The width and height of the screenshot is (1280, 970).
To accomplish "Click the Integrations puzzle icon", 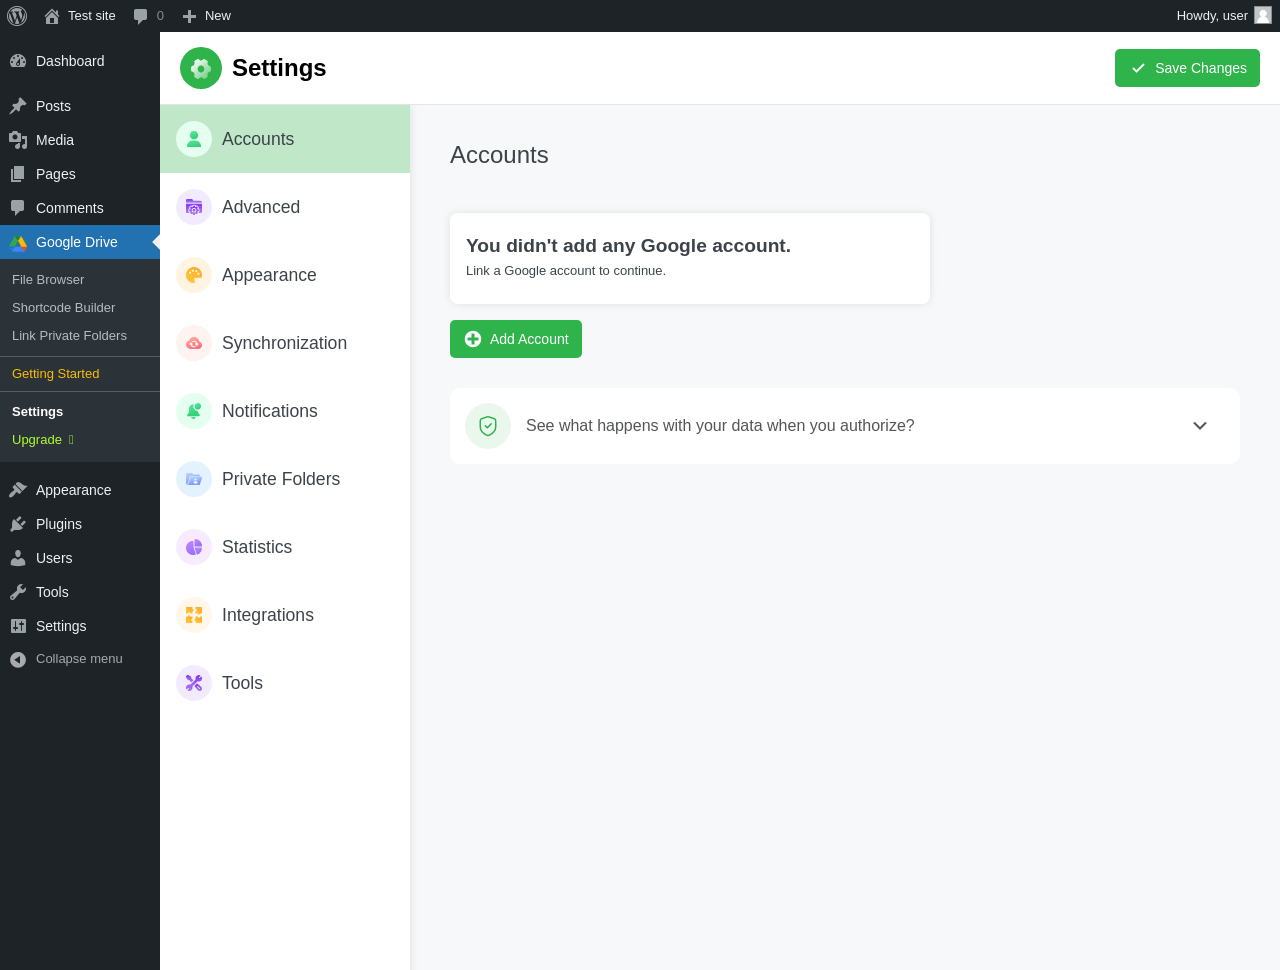I will (194, 615).
